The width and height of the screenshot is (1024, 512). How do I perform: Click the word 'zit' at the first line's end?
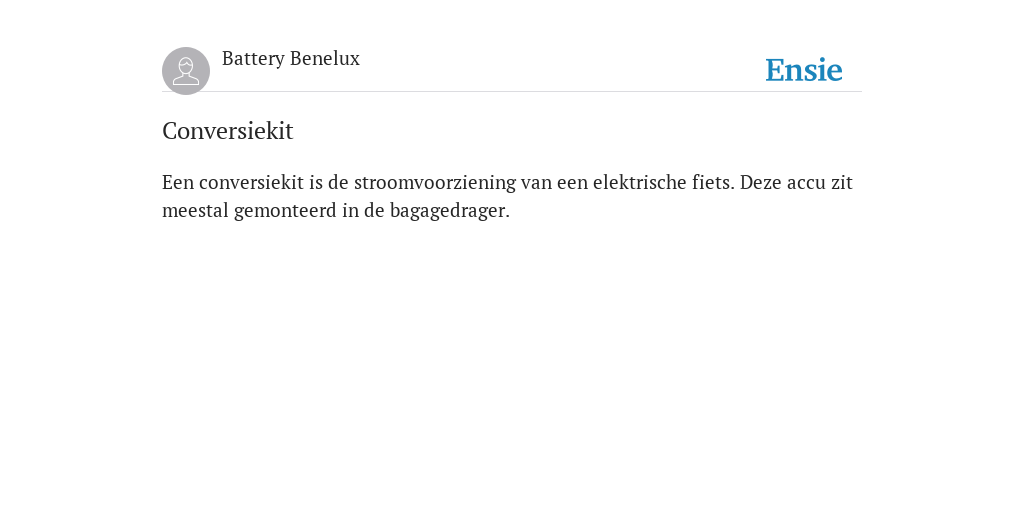[x=842, y=182]
